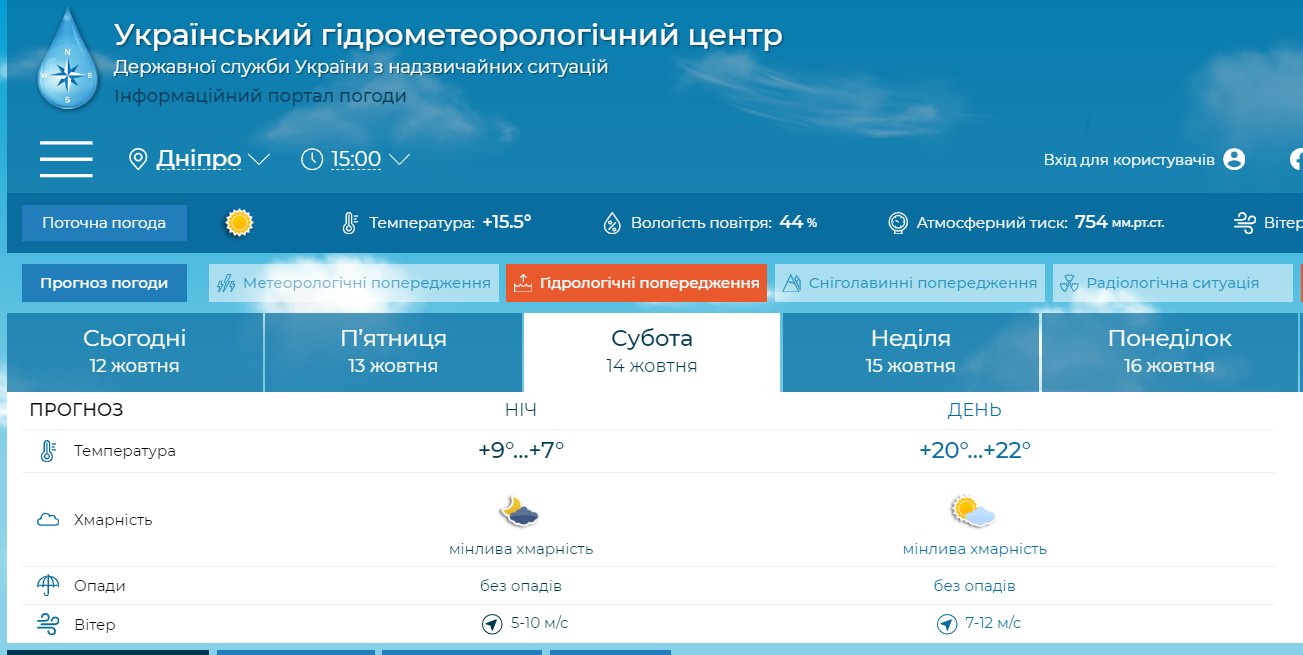Go to the Понеділок 16 жовтня tab

tap(1169, 352)
